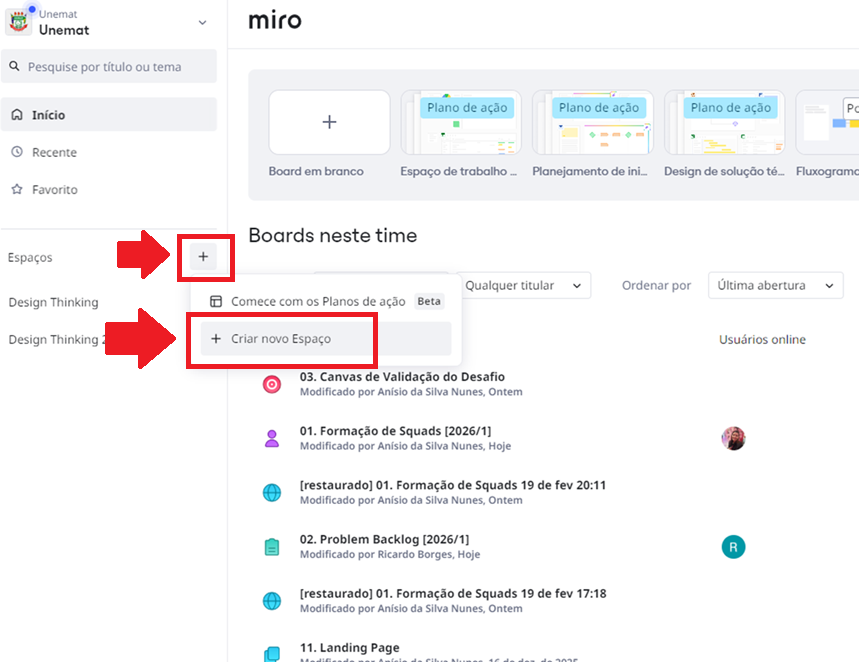Click the star icon beside Favorito
The height and width of the screenshot is (662, 859).
click(17, 189)
